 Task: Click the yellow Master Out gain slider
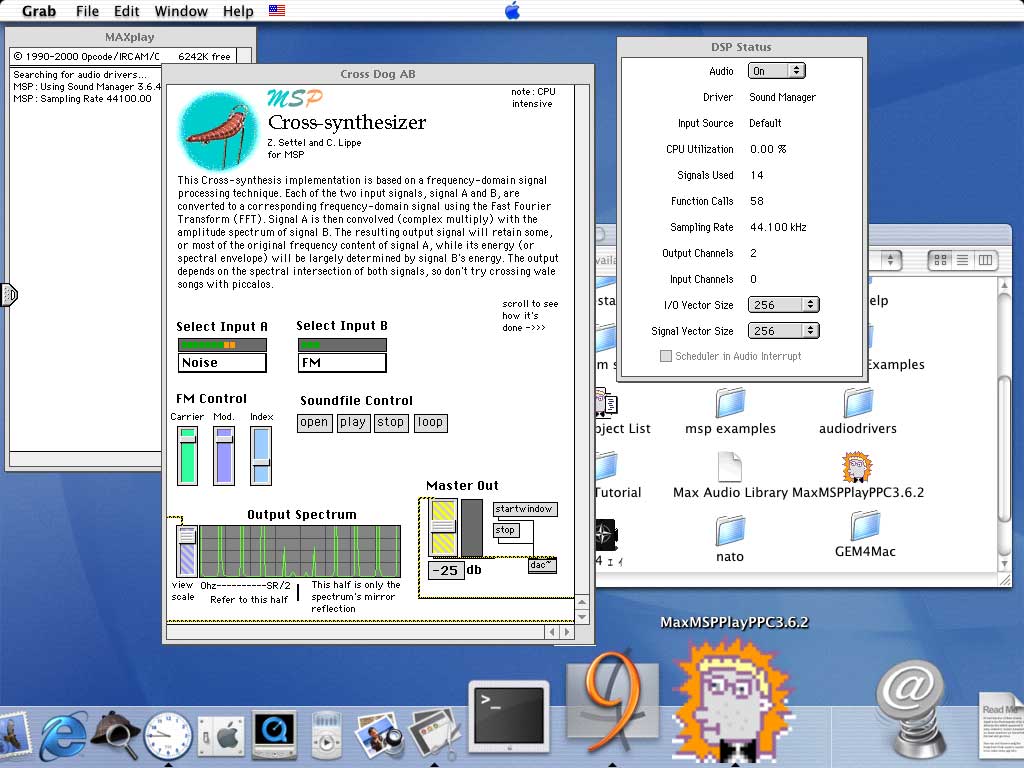pos(443,528)
